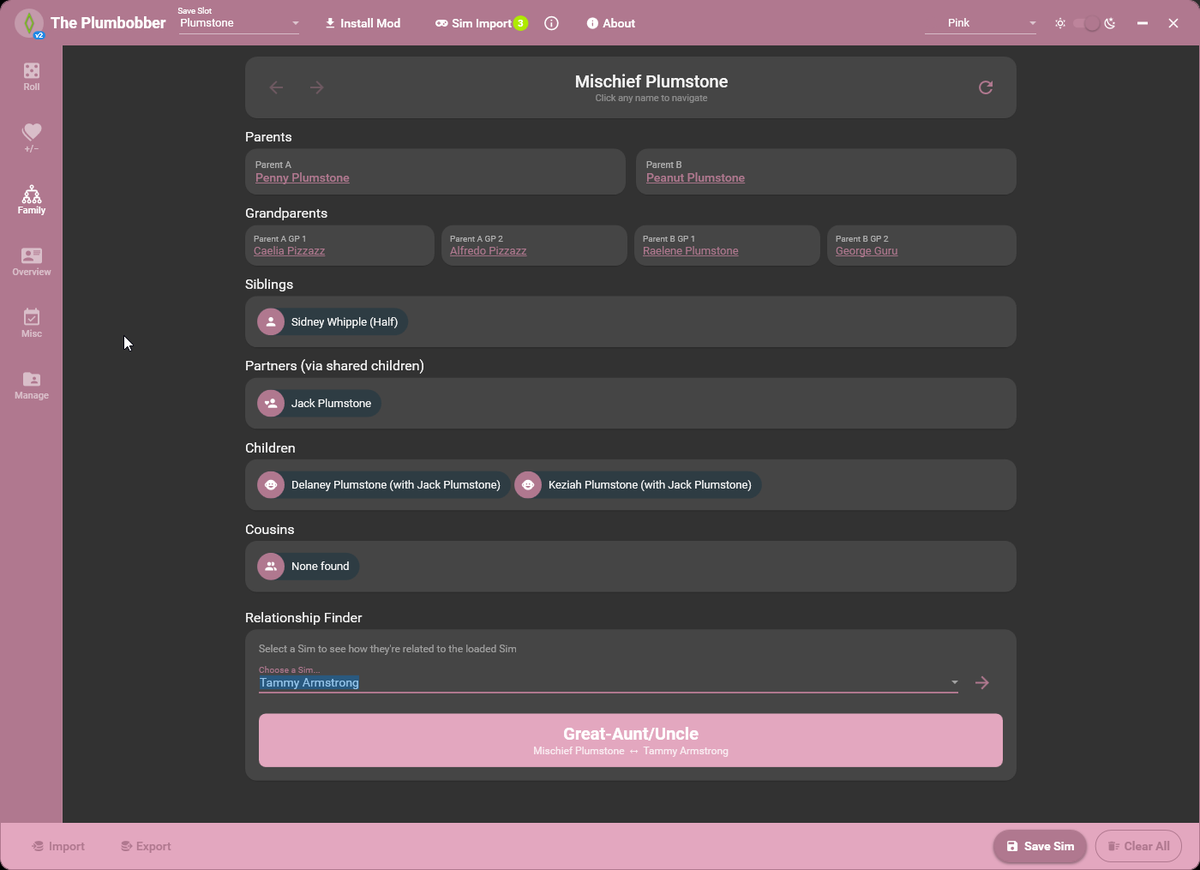
Task: Toggle the light/dark mode switch
Action: coord(1085,23)
